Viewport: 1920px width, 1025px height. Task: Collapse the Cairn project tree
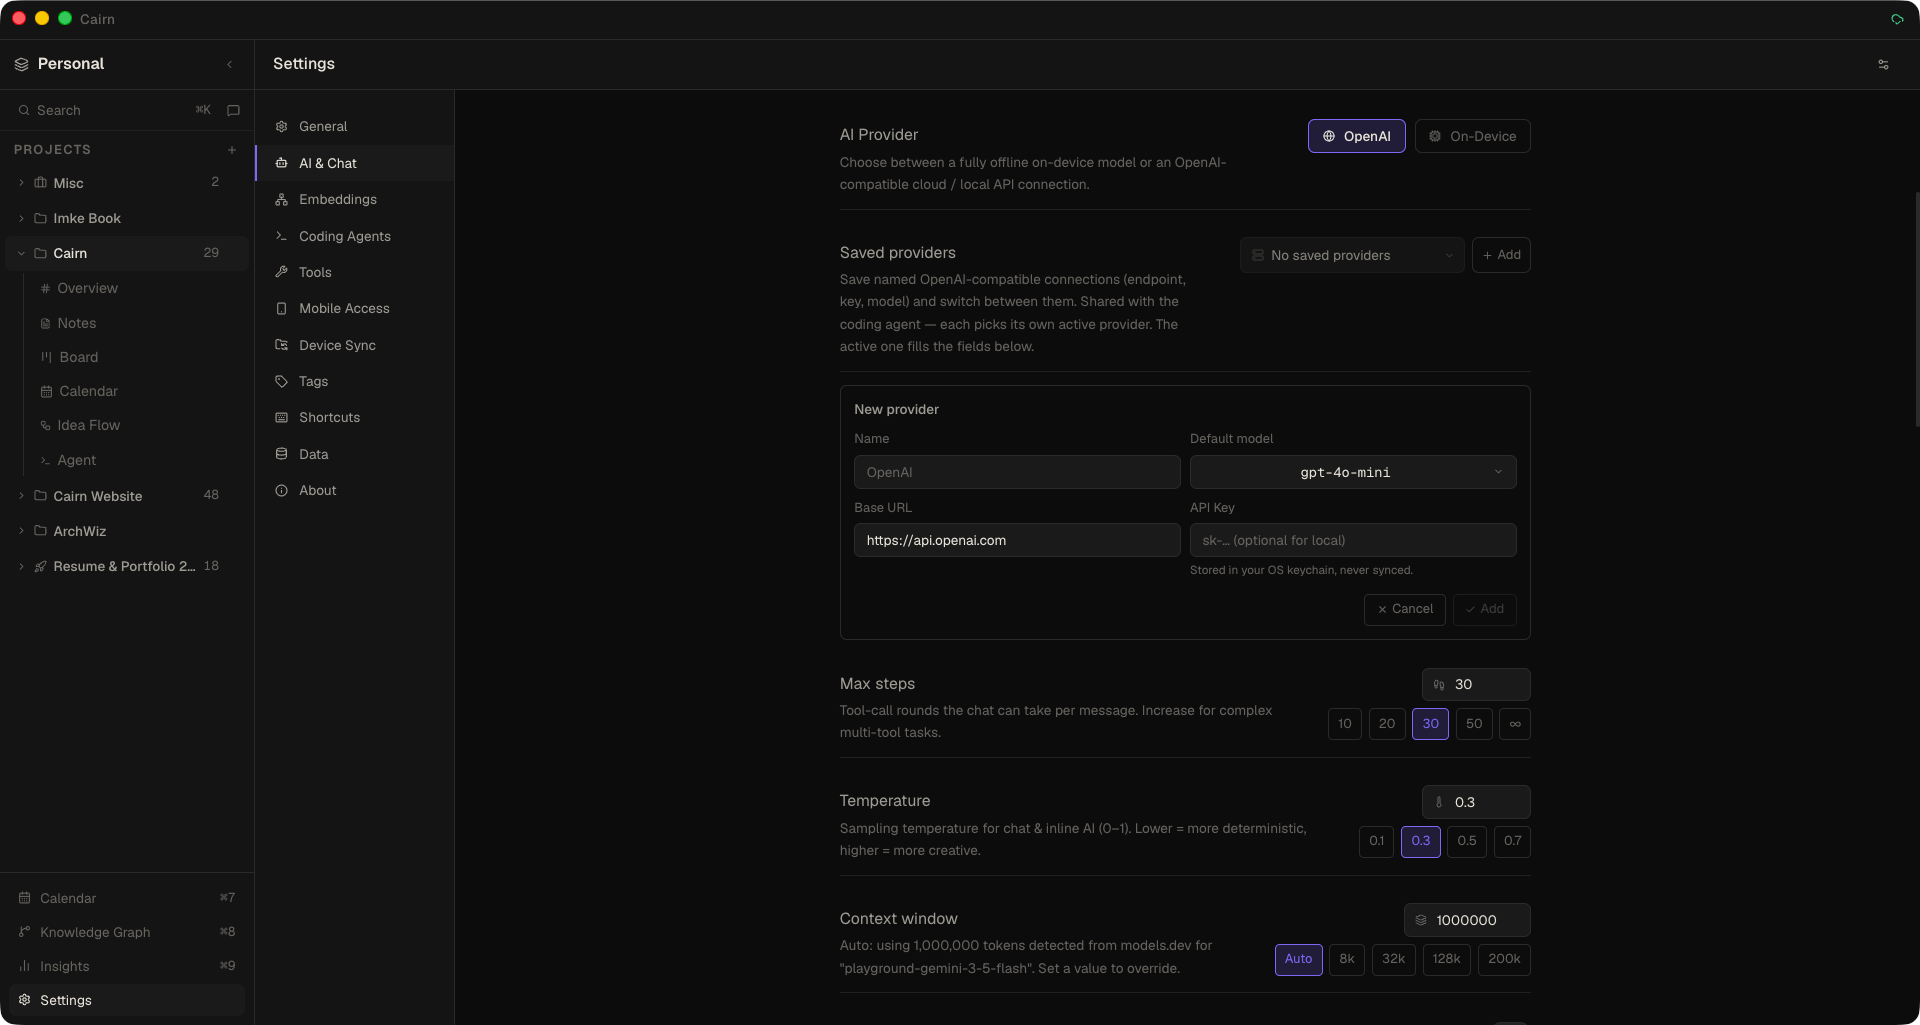coord(21,253)
